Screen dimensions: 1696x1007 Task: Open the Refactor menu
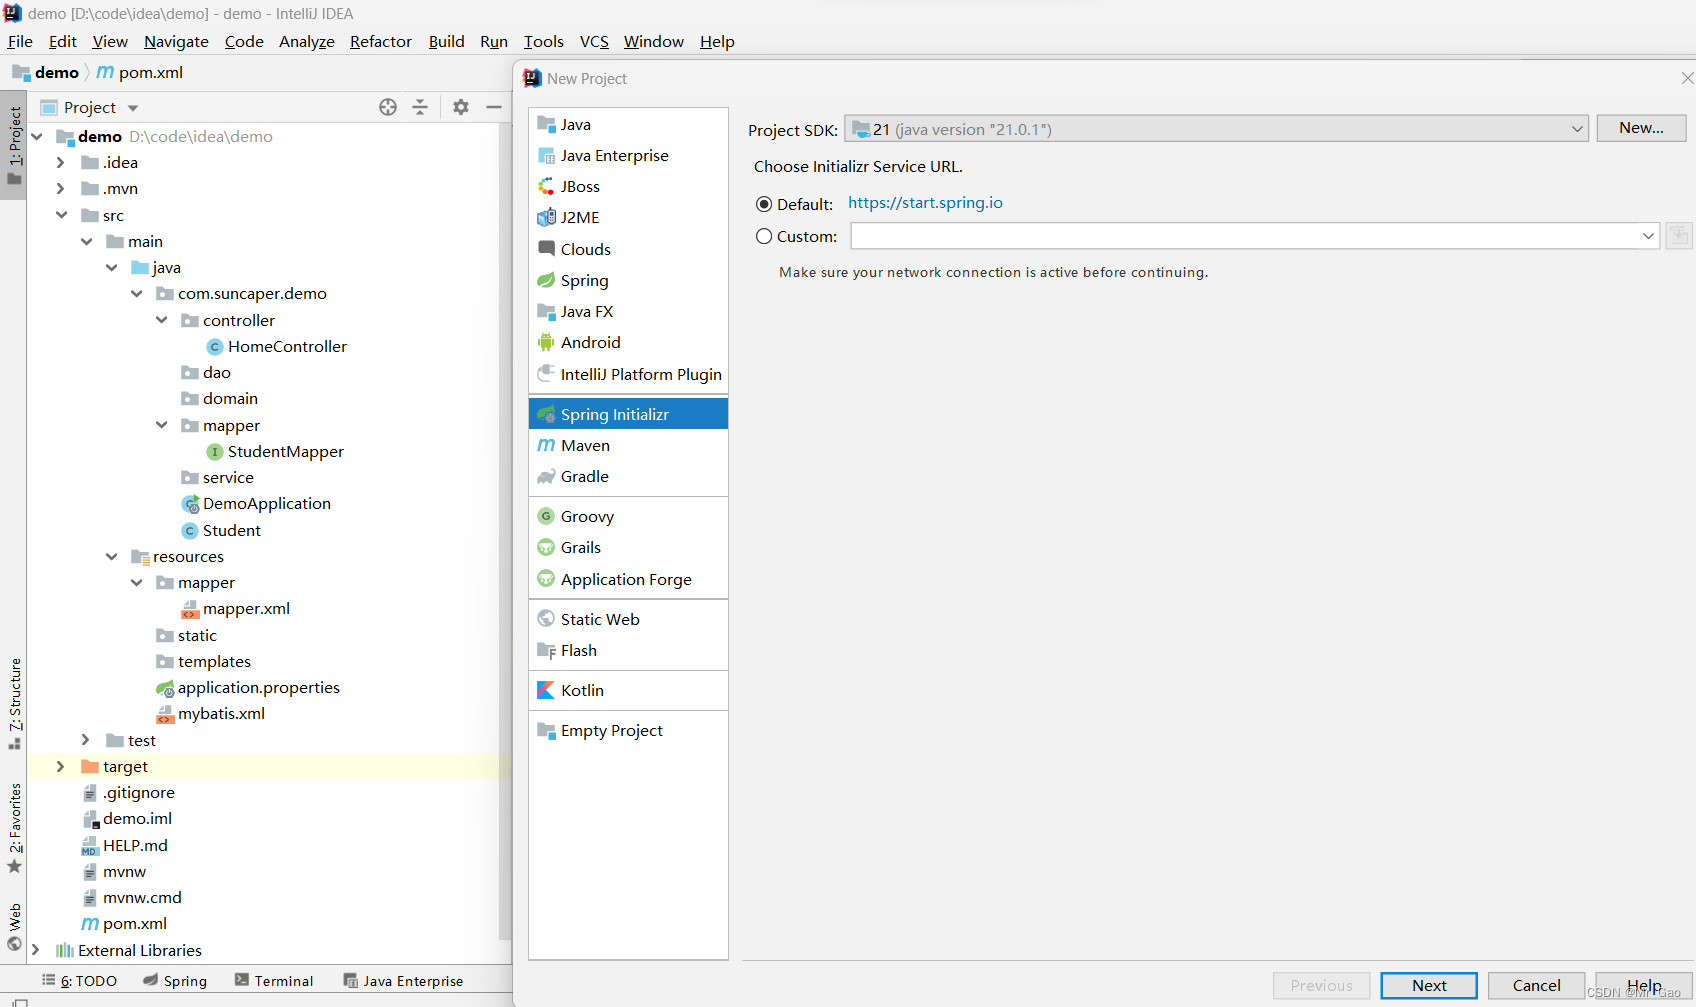pyautogui.click(x=381, y=41)
